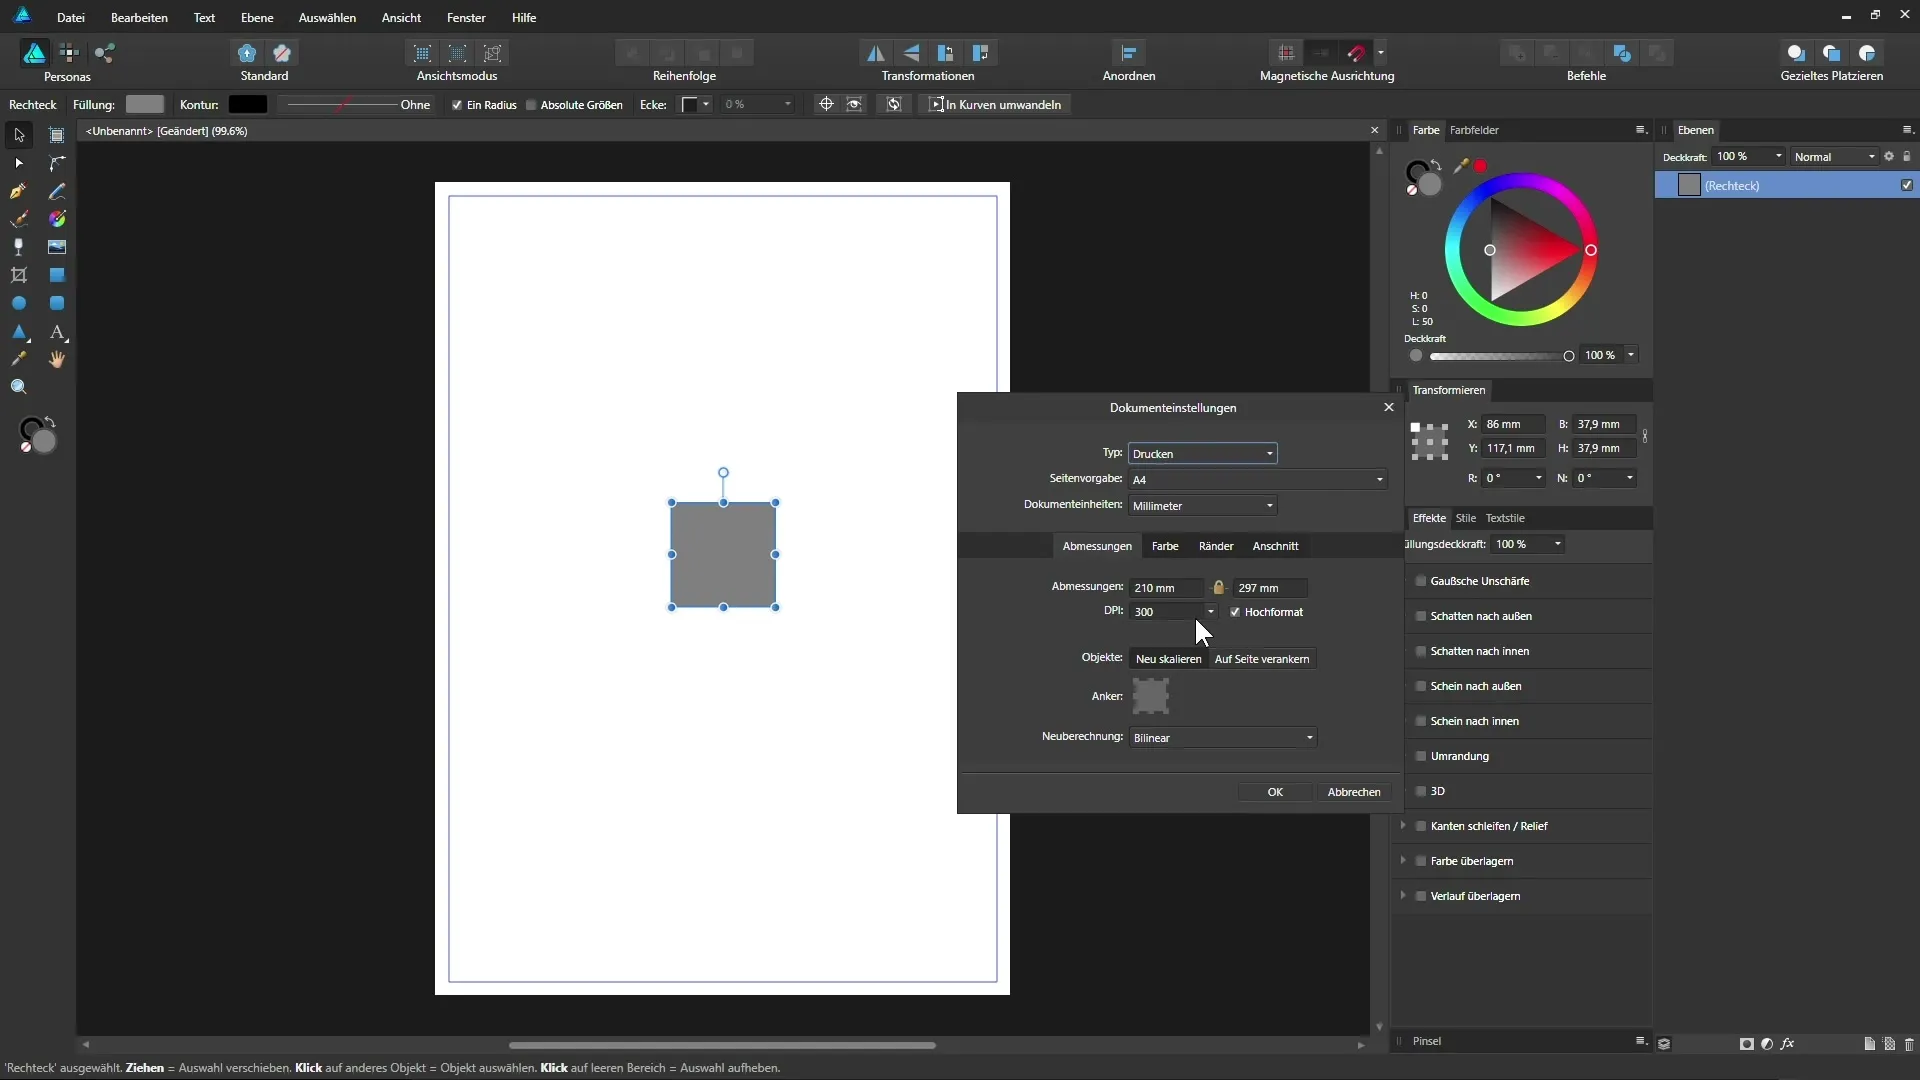Select the Vector Crop tool

coord(19,275)
